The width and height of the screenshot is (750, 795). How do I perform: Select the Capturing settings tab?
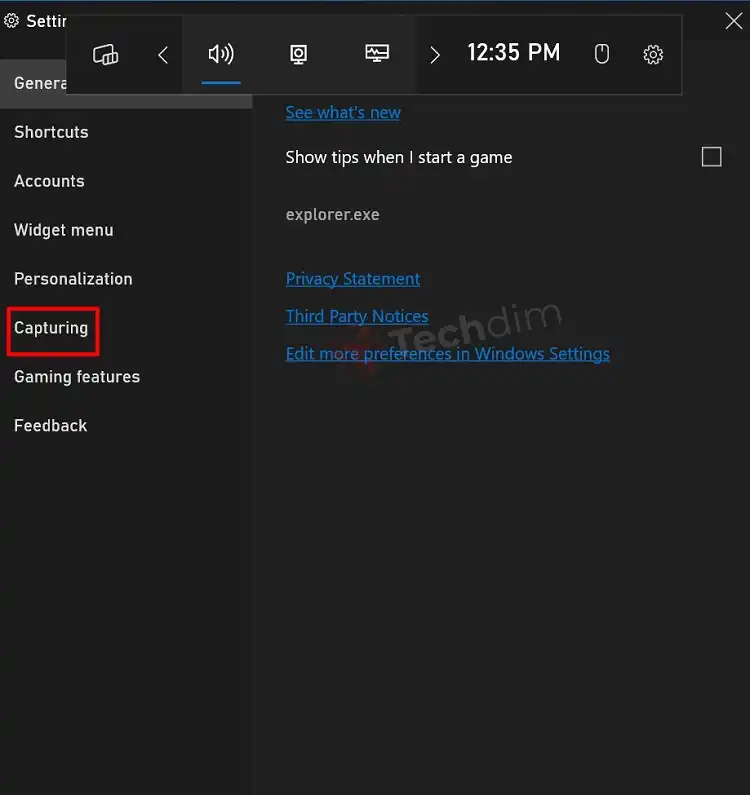click(x=51, y=328)
